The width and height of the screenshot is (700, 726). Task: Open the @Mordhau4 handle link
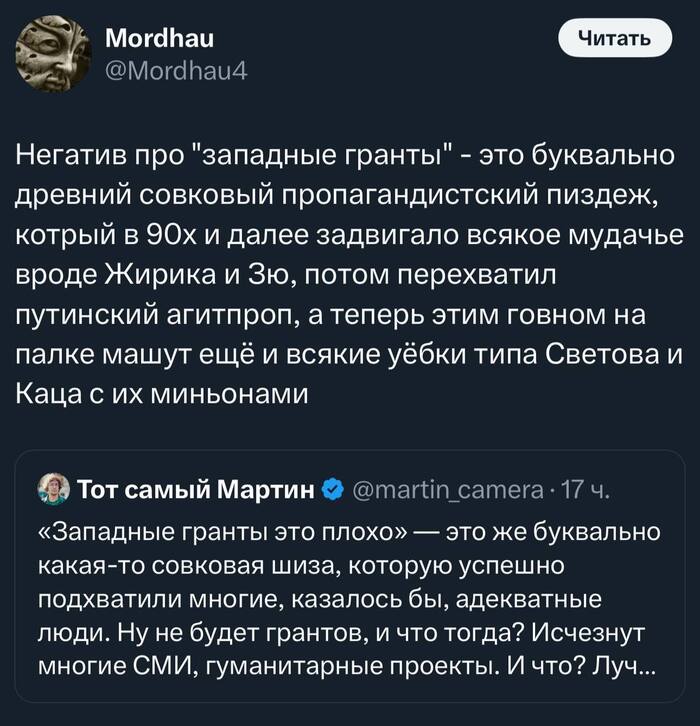click(168, 71)
